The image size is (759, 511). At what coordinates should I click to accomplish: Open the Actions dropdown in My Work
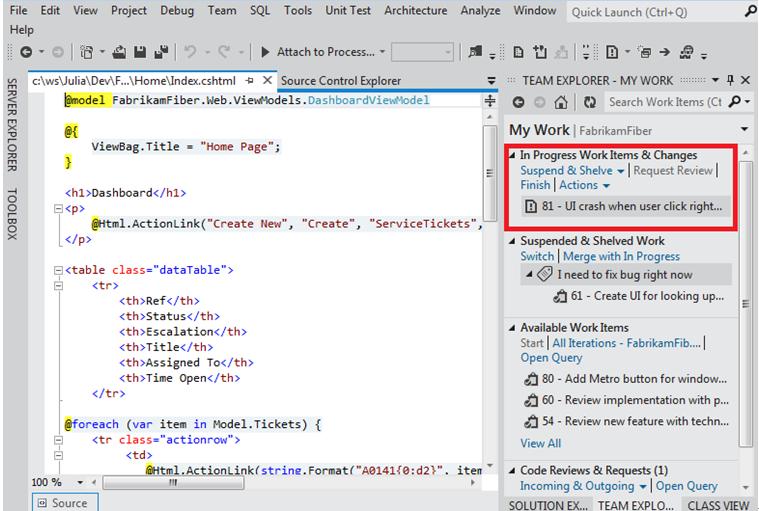tap(606, 186)
